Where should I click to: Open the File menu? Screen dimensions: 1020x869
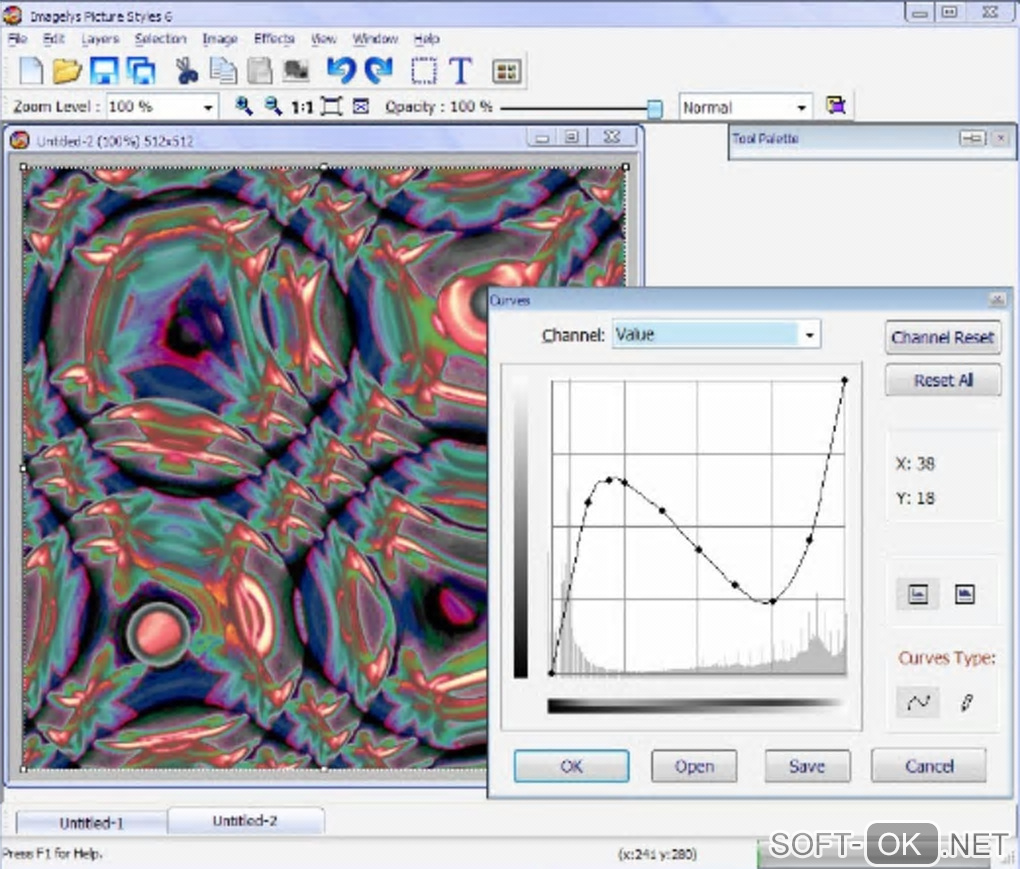18,38
